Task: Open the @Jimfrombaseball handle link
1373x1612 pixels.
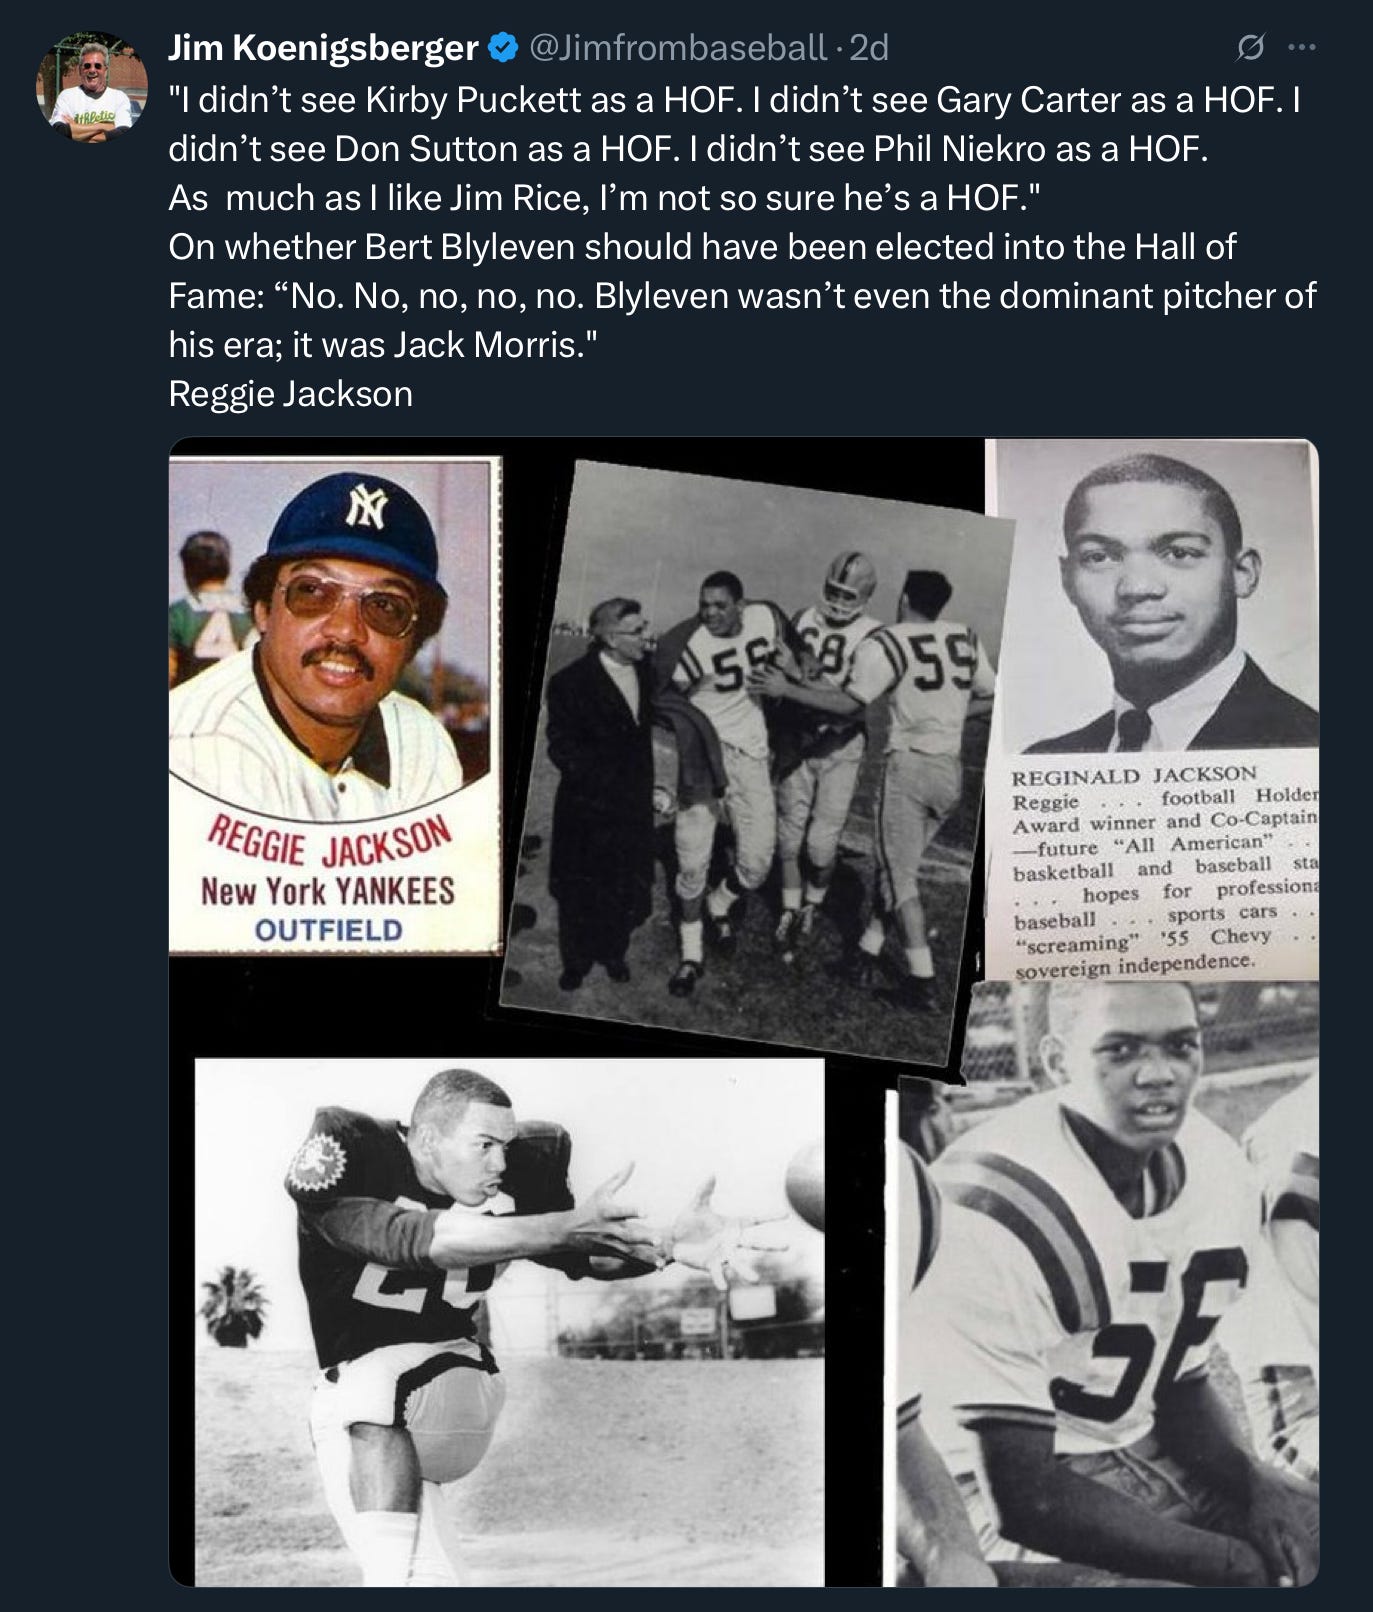Action: point(677,47)
